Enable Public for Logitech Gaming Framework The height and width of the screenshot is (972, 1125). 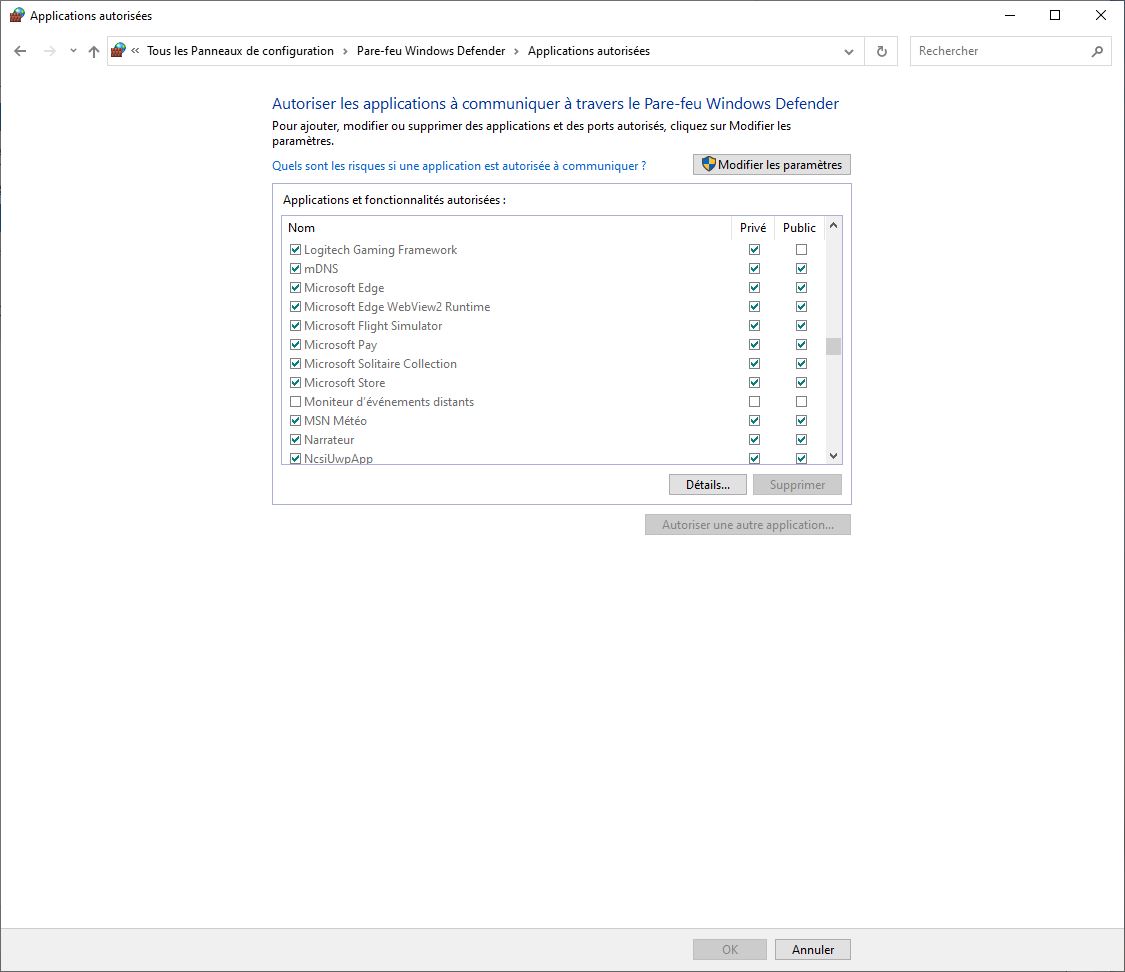click(801, 250)
